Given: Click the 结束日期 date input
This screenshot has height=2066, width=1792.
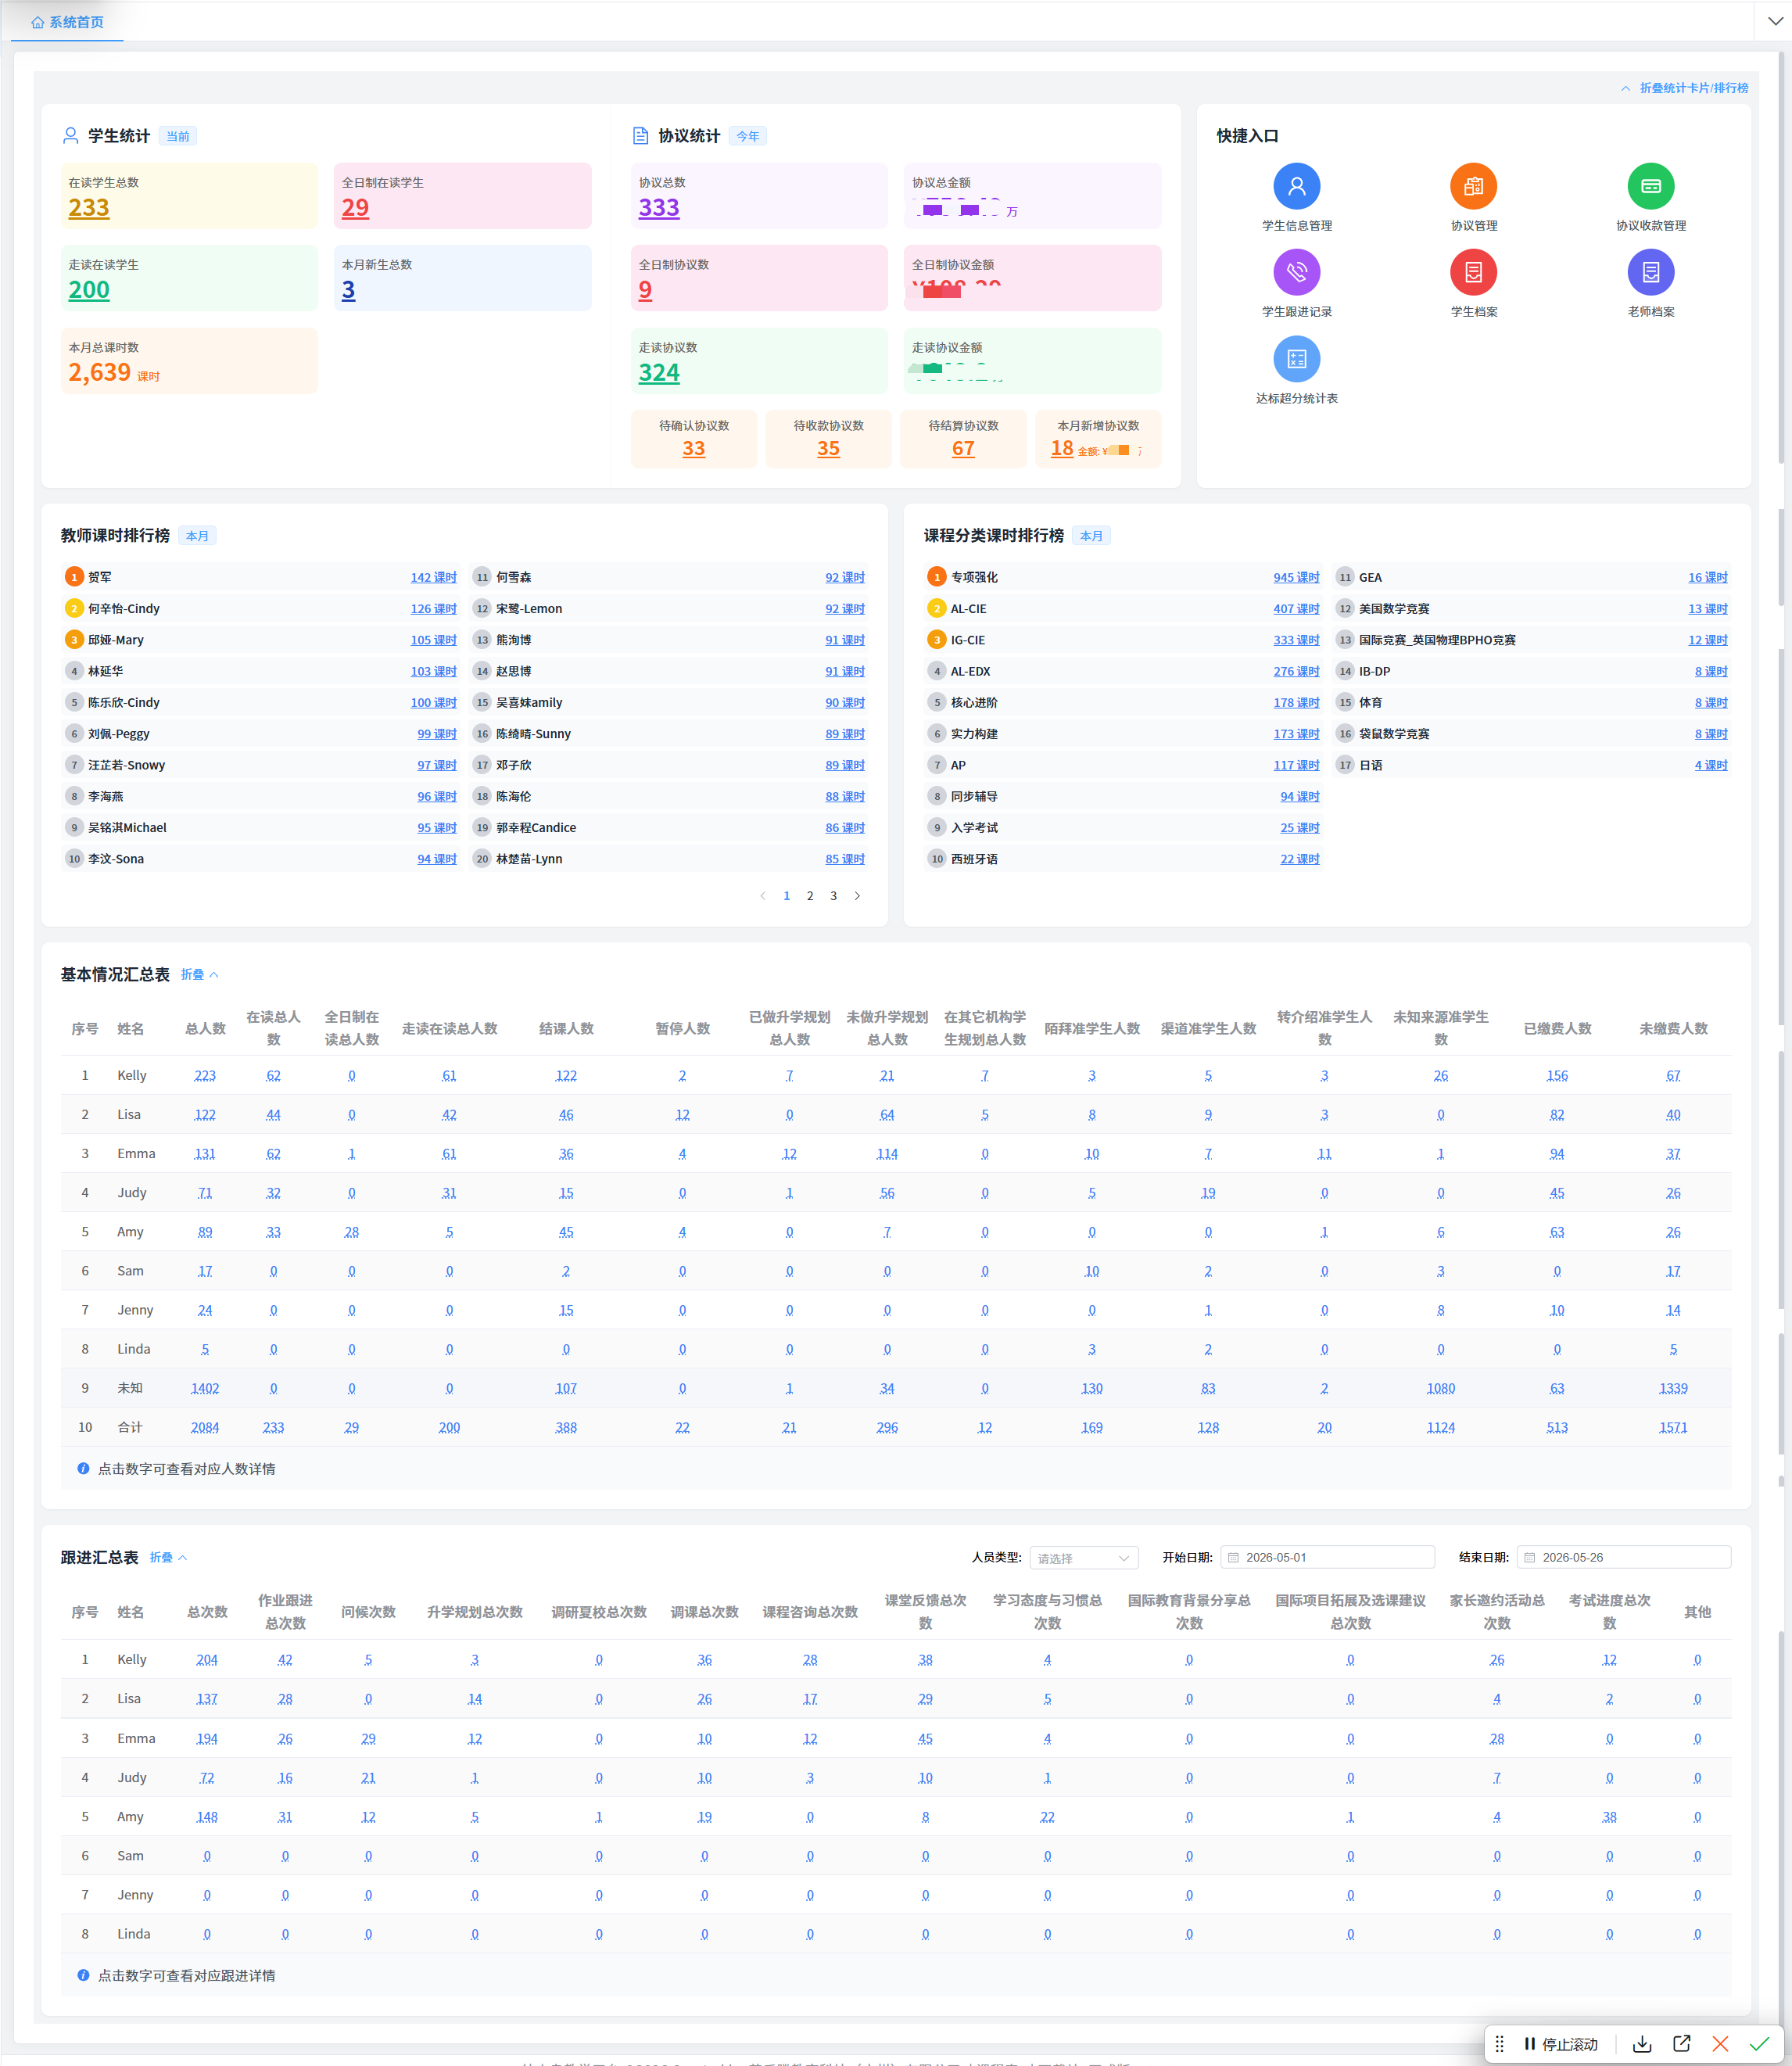Looking at the screenshot, I should pos(1623,1557).
